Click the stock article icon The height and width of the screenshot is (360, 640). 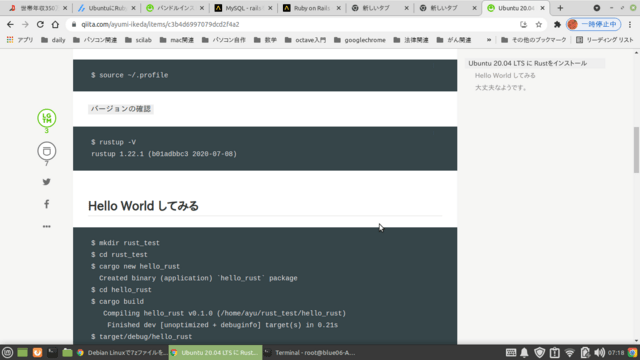point(47,151)
